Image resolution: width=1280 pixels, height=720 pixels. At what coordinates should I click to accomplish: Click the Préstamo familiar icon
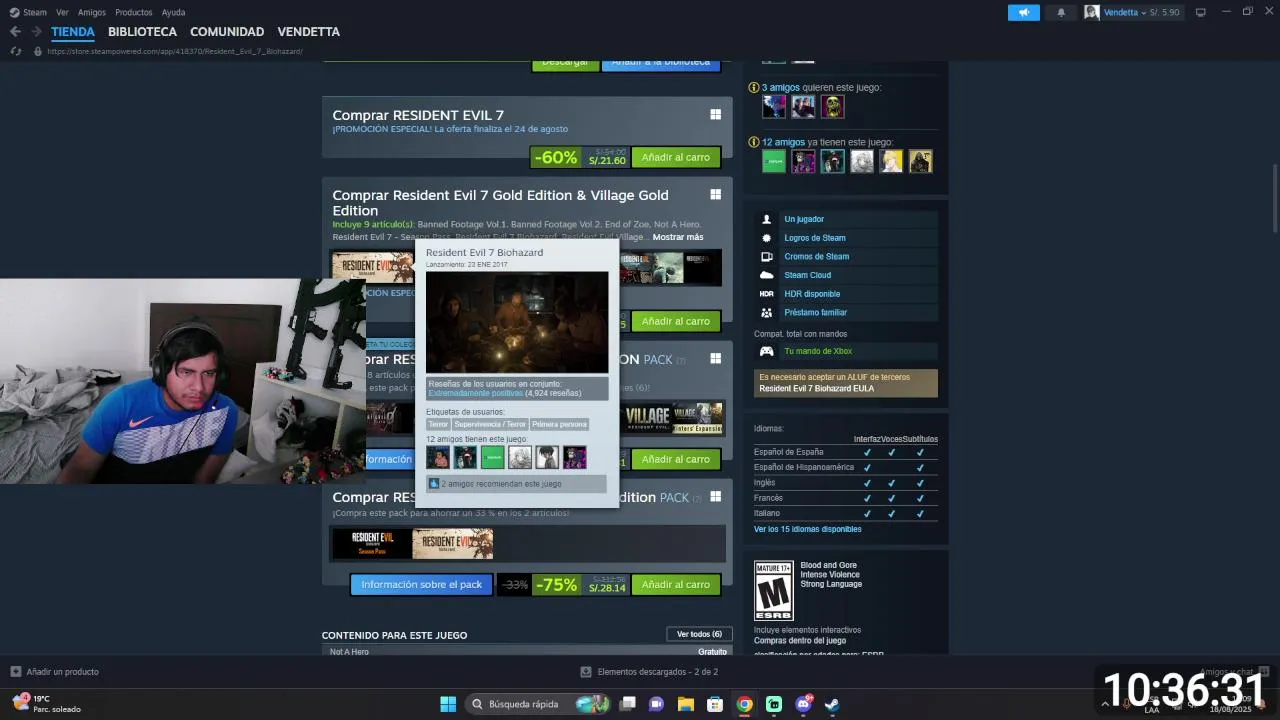pos(766,312)
